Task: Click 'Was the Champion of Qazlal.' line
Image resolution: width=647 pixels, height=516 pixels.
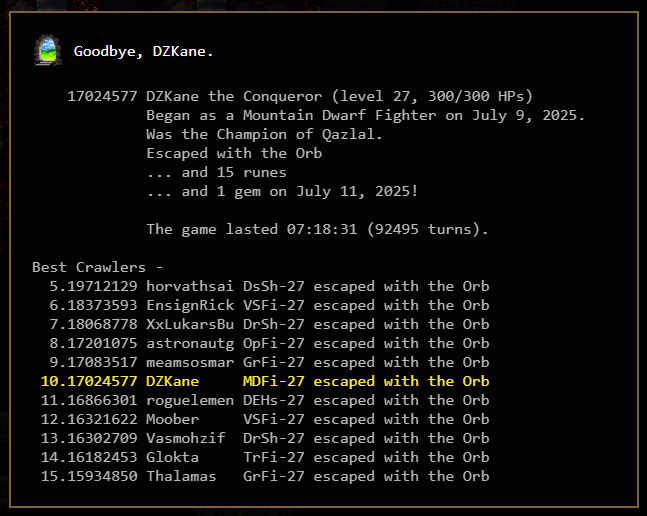Action: [264, 134]
